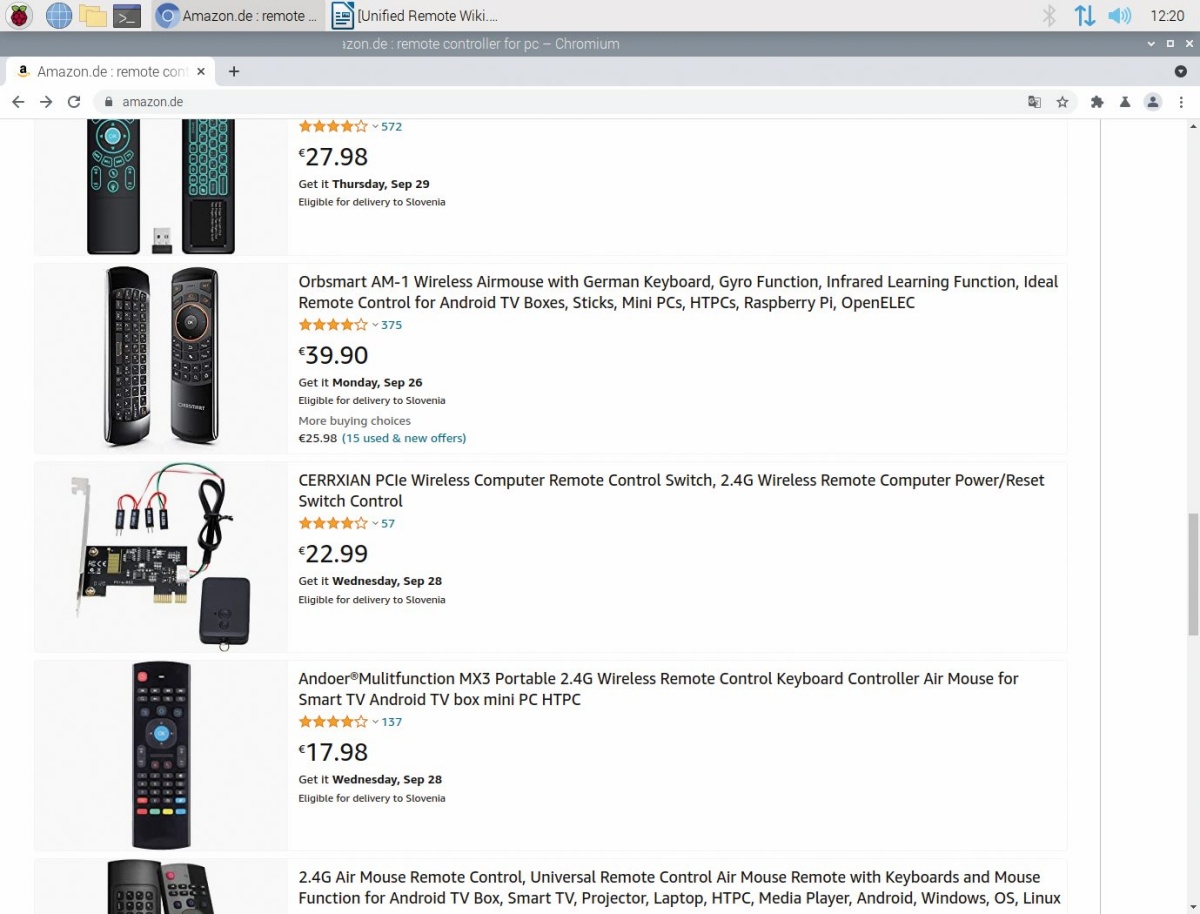This screenshot has height=914, width=1200.
Task: Reload the Amazon page
Action: (74, 102)
